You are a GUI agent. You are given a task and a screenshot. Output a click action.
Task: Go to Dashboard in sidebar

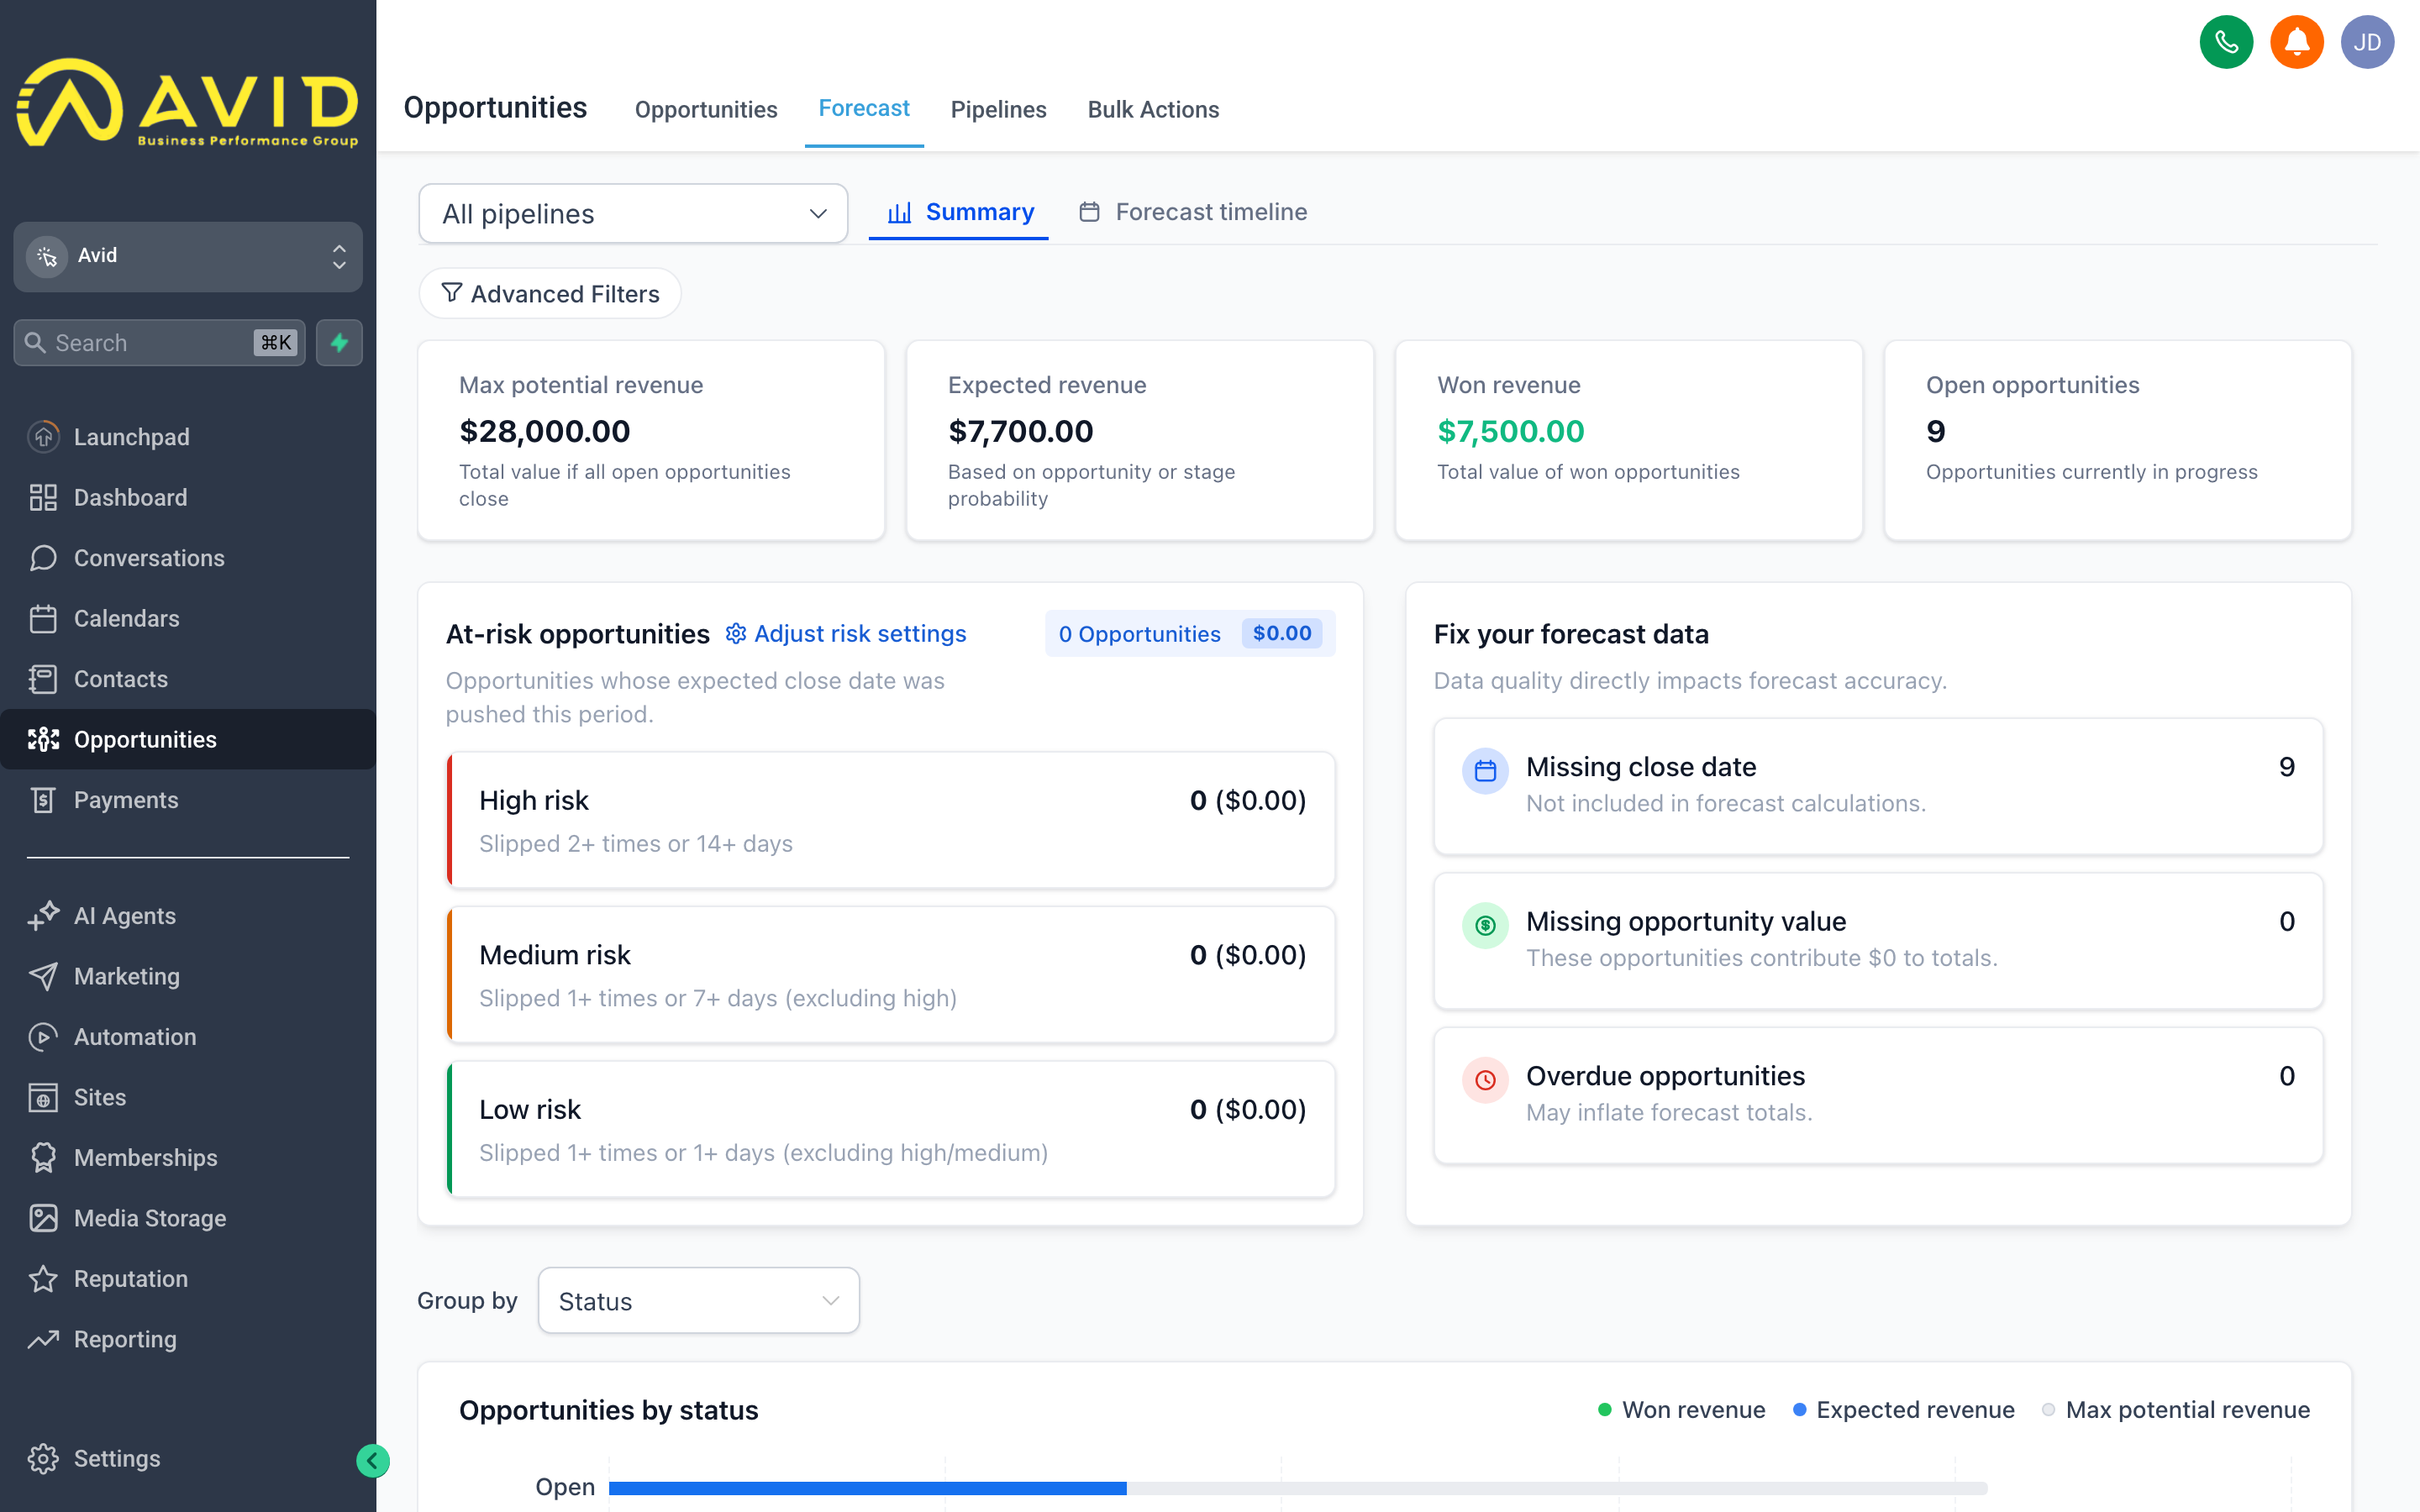click(x=188, y=497)
